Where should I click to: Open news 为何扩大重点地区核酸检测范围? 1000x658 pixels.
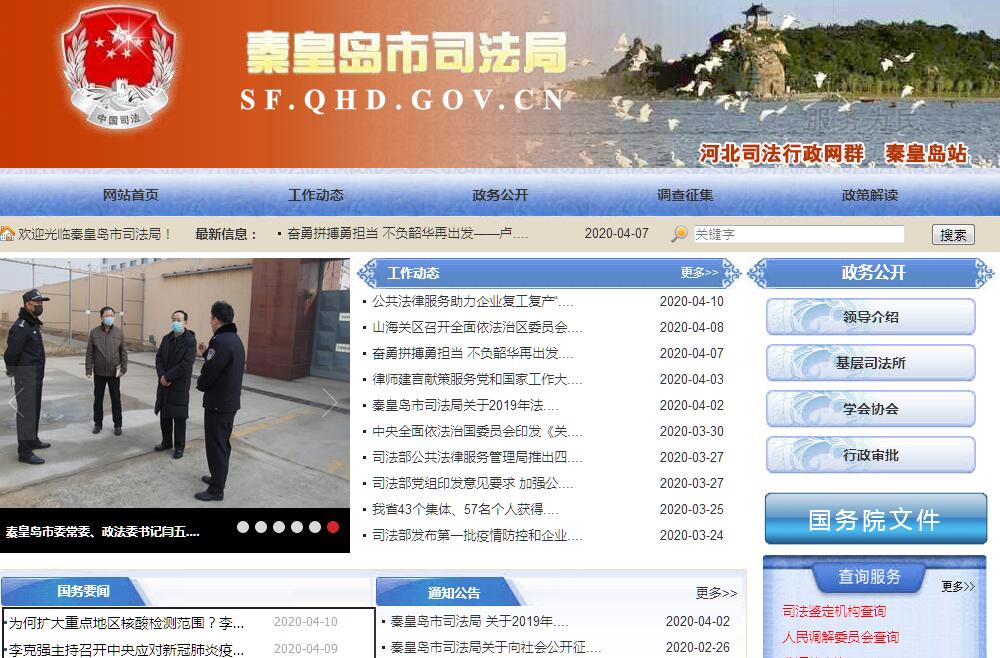[126, 623]
